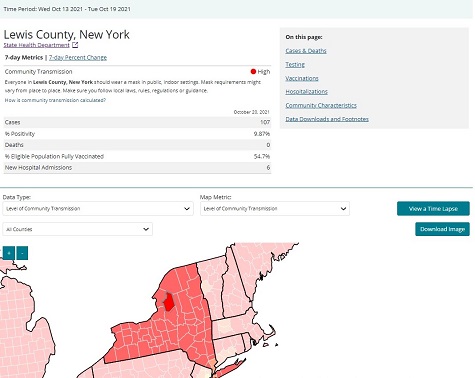Open State Health Department link
The height and width of the screenshot is (378, 475).
coord(37,45)
